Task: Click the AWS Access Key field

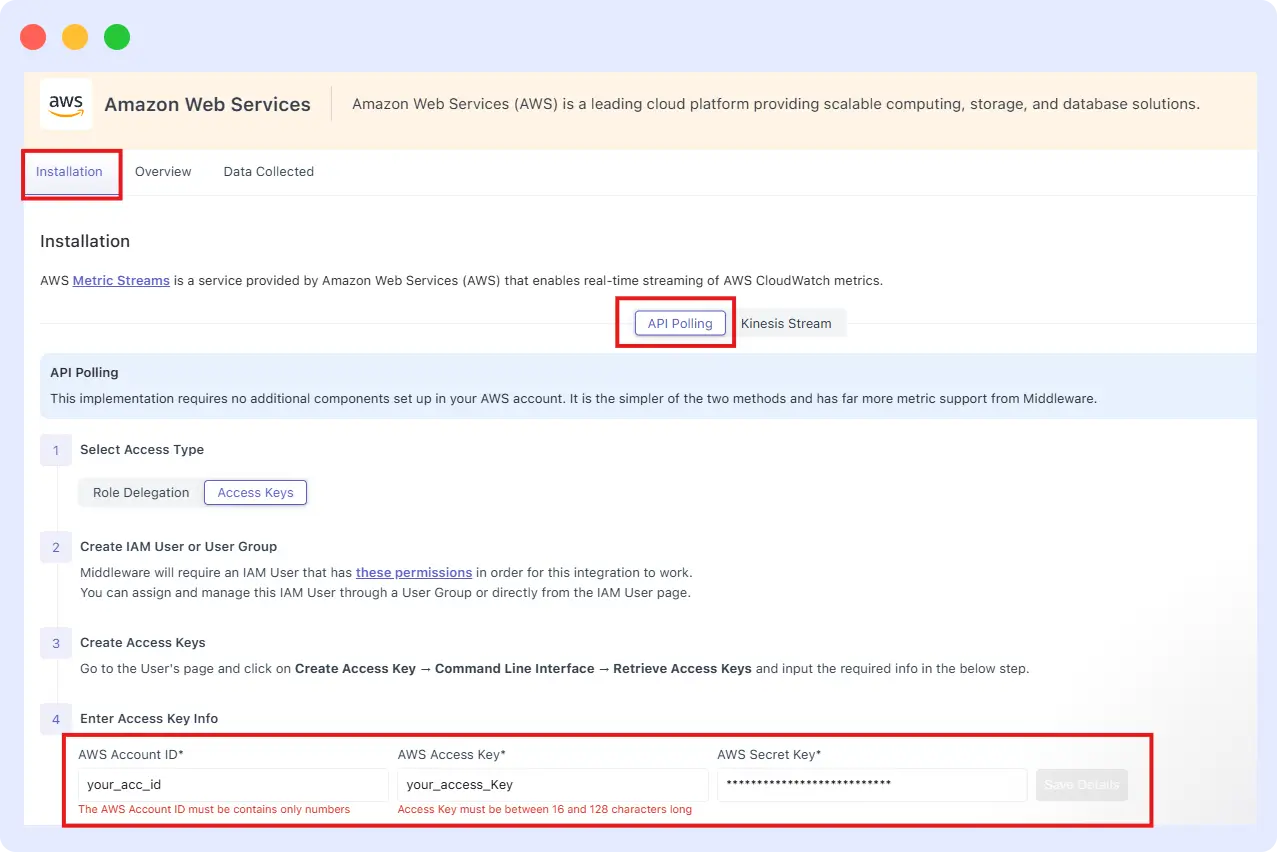Action: [552, 785]
